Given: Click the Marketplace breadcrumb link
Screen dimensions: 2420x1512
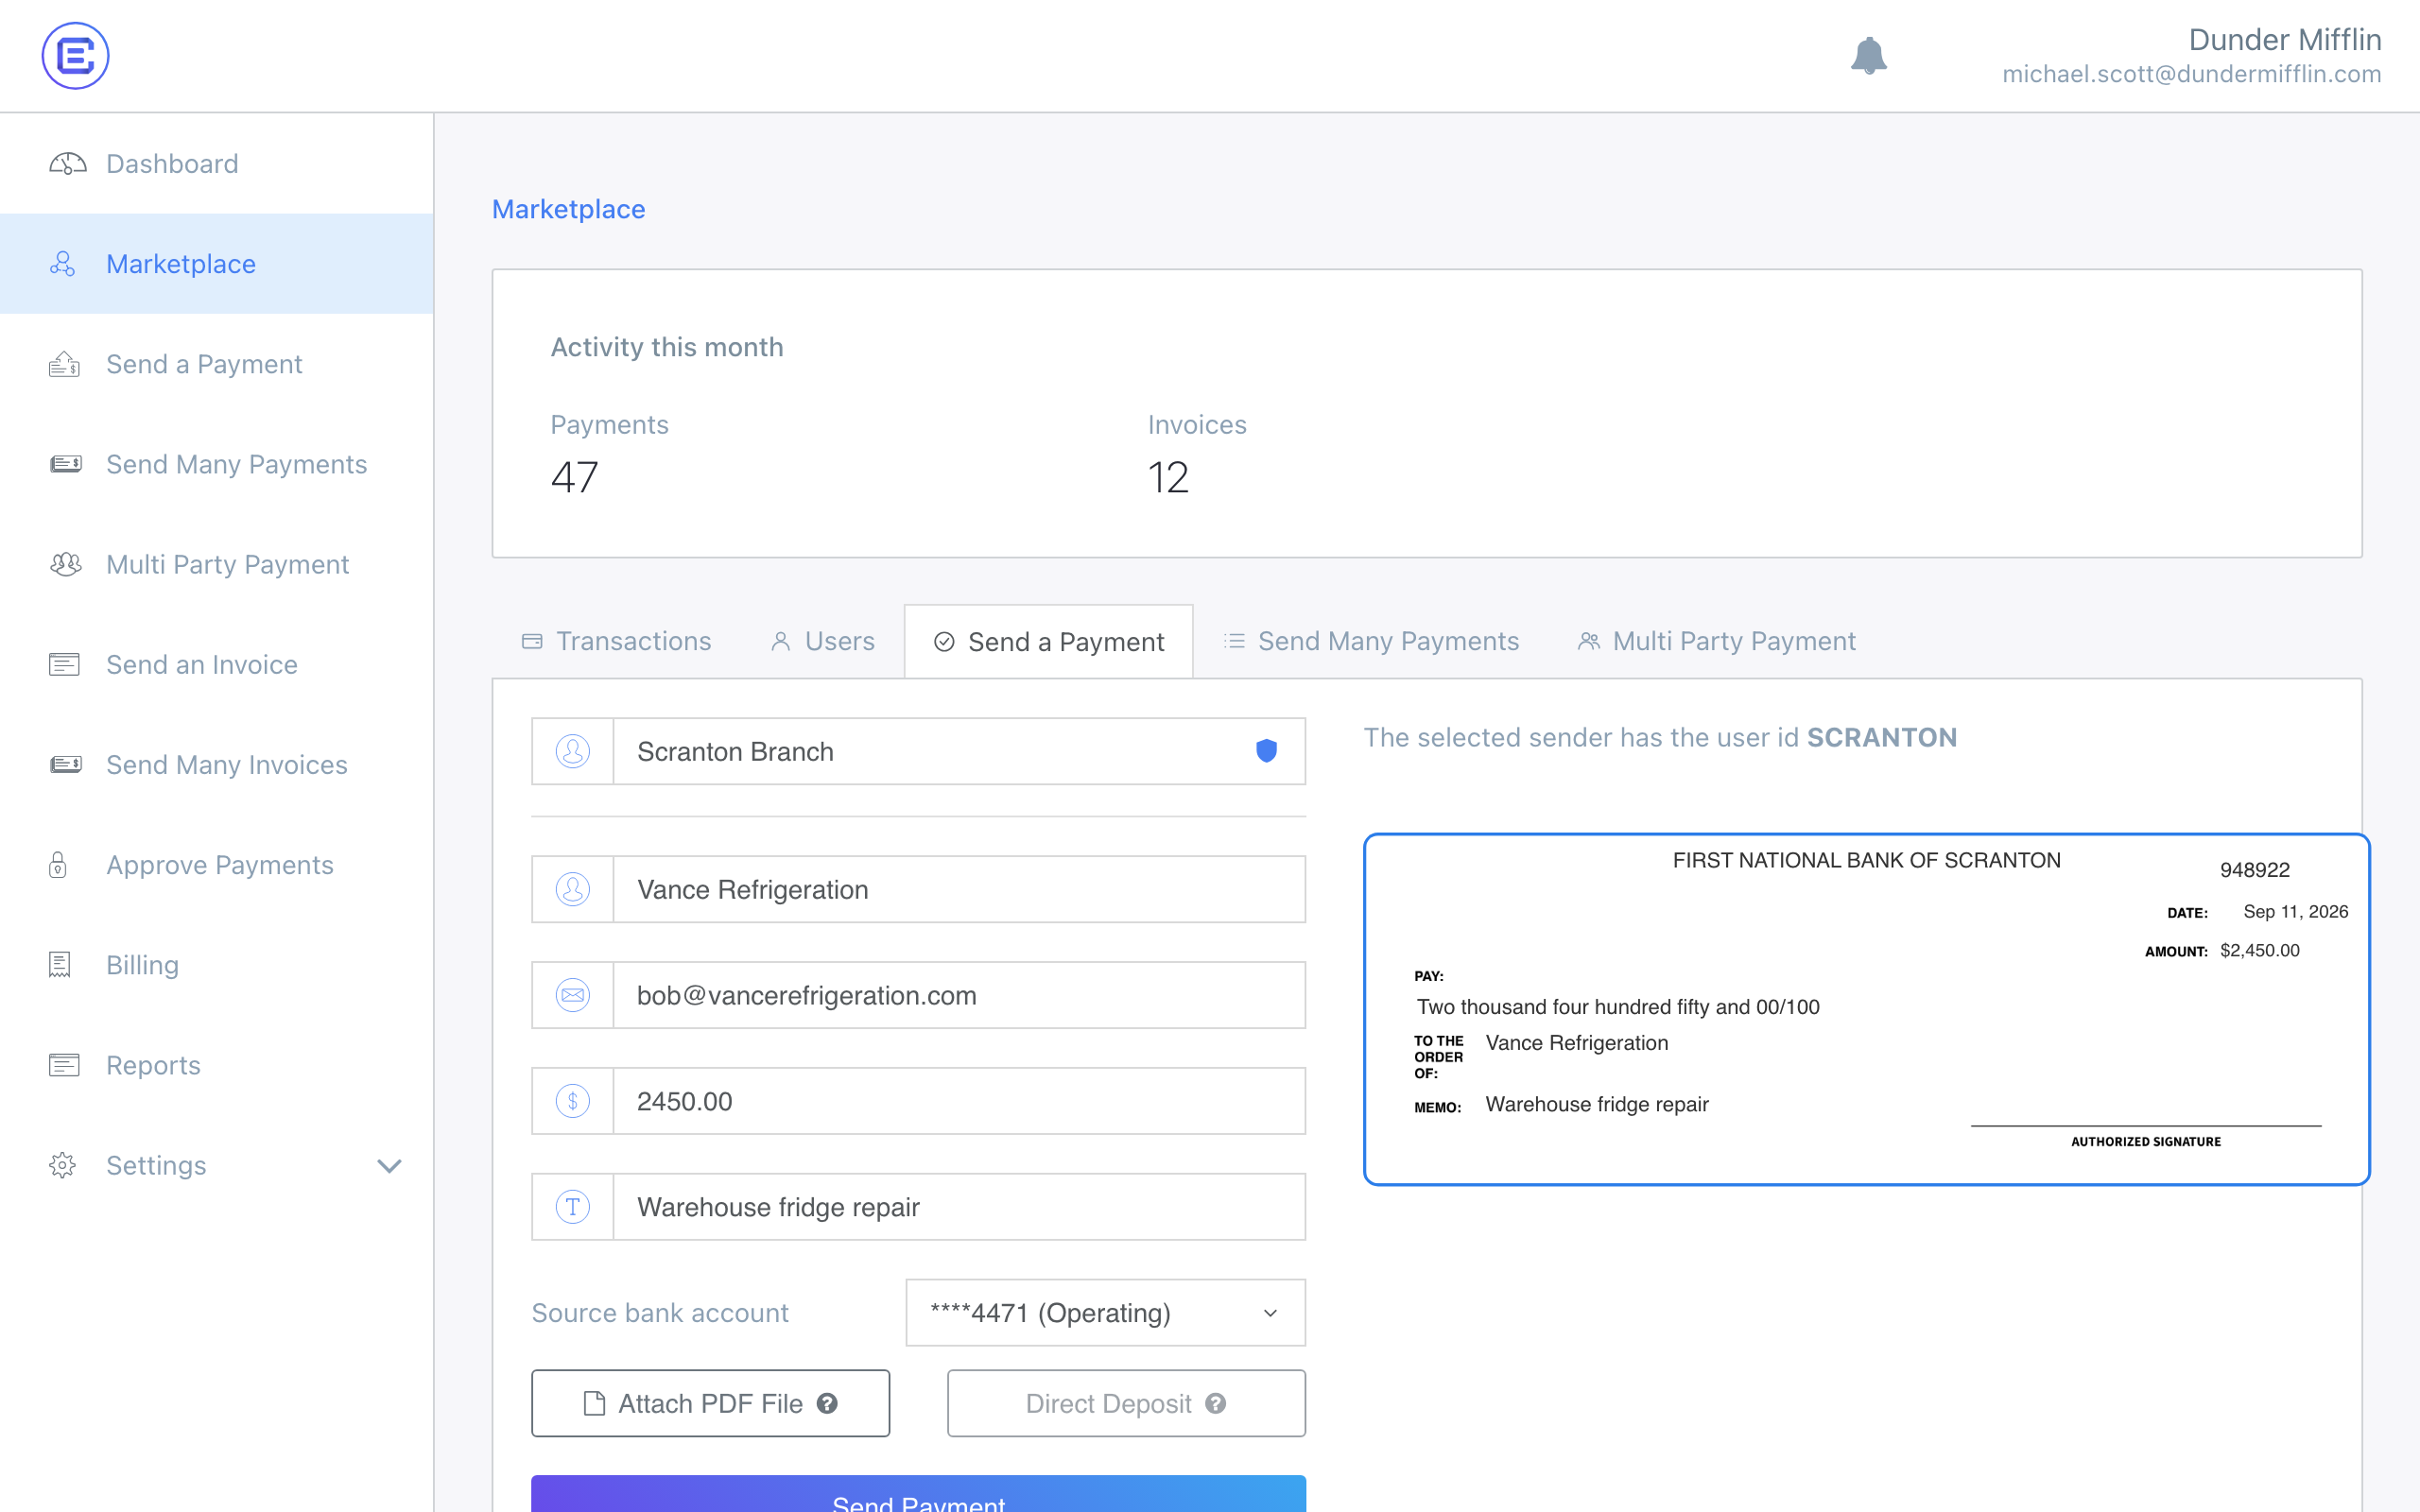Looking at the screenshot, I should point(568,209).
